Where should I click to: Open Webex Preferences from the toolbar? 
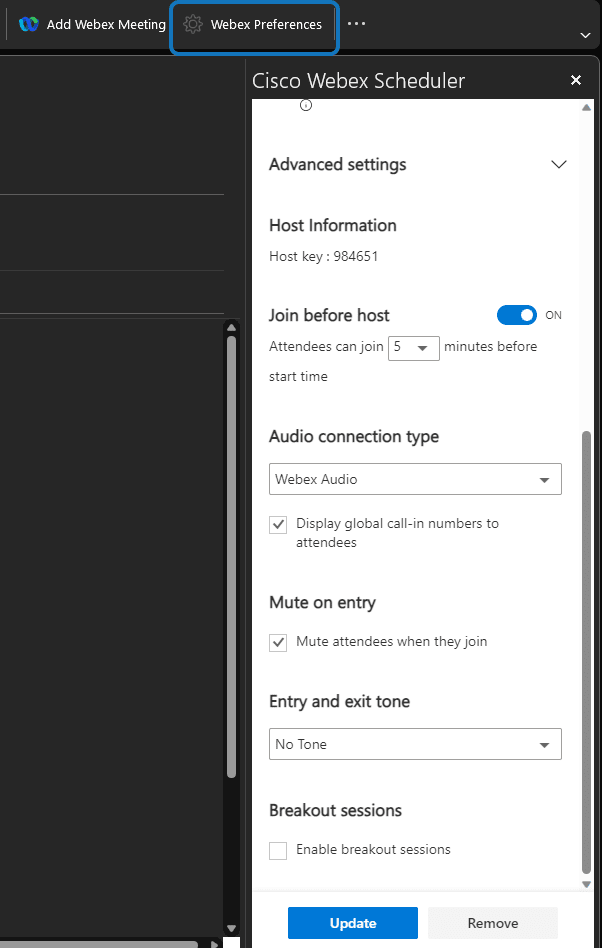tap(266, 24)
